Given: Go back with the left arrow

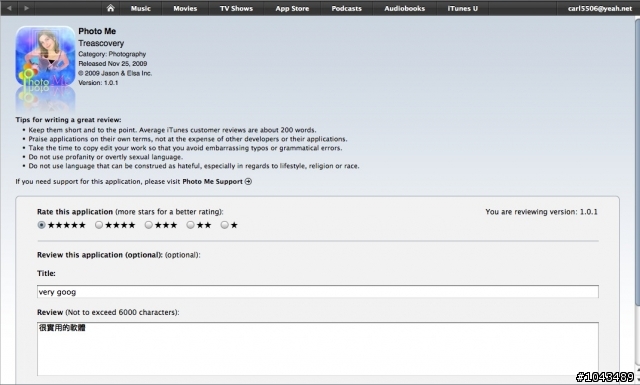Looking at the screenshot, I should point(9,8).
